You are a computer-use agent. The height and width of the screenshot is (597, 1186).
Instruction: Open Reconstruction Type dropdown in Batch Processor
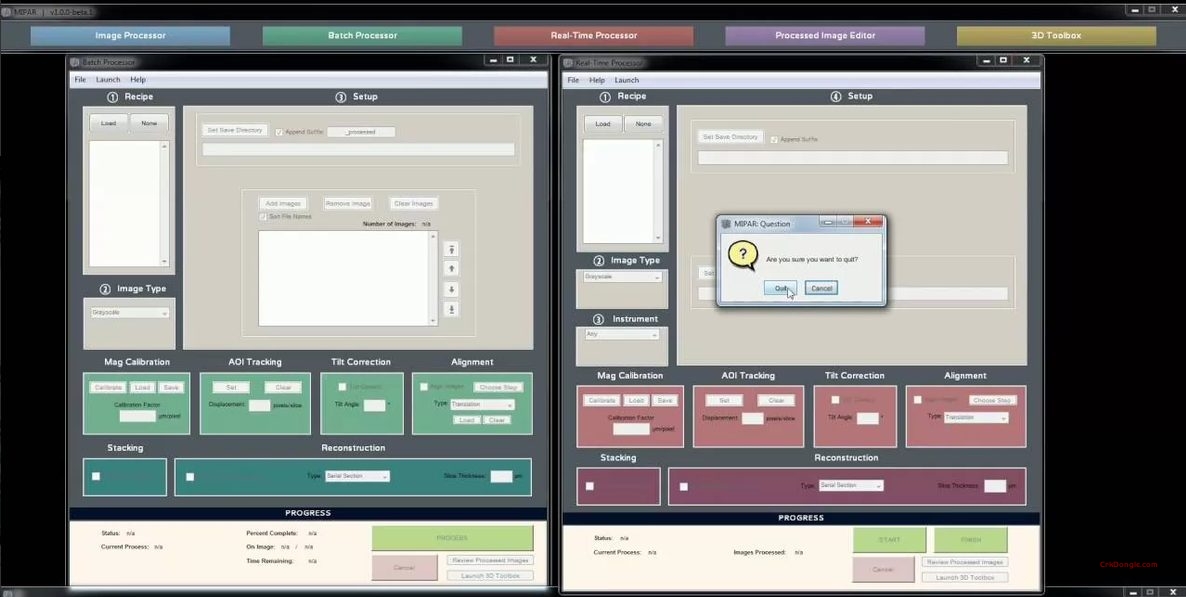point(357,476)
